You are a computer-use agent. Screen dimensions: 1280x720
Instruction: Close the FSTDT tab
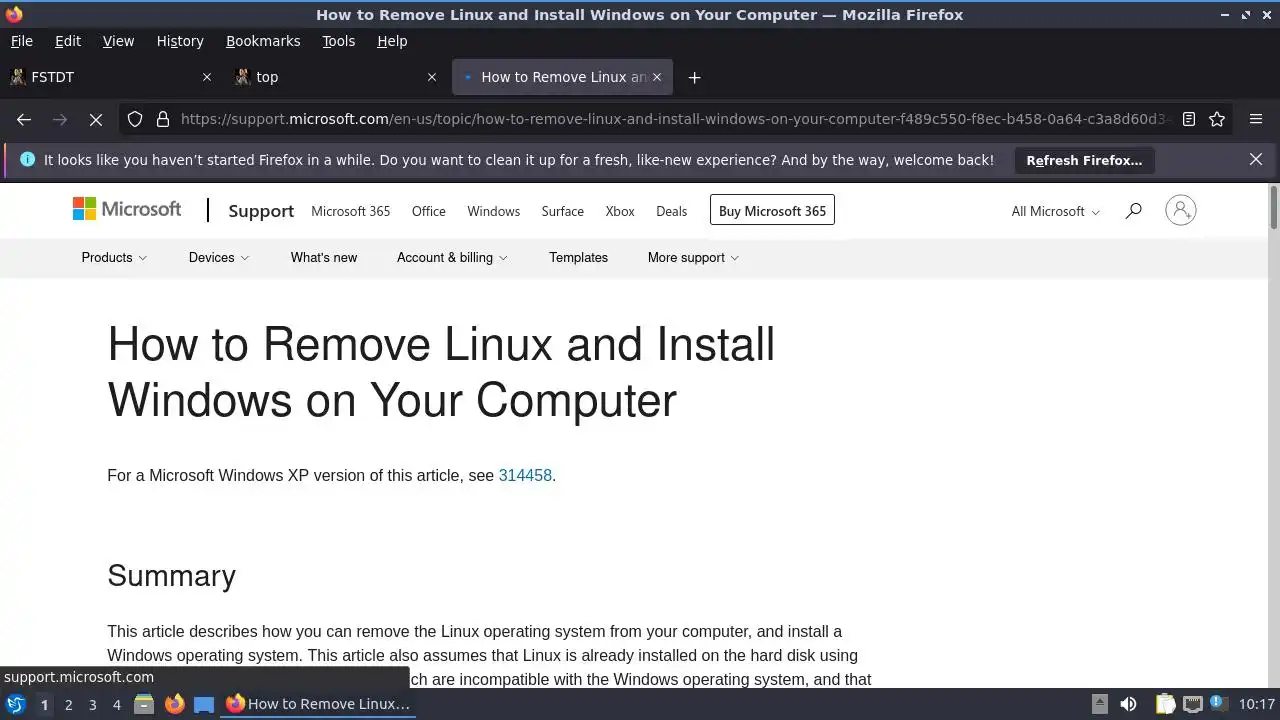(207, 77)
